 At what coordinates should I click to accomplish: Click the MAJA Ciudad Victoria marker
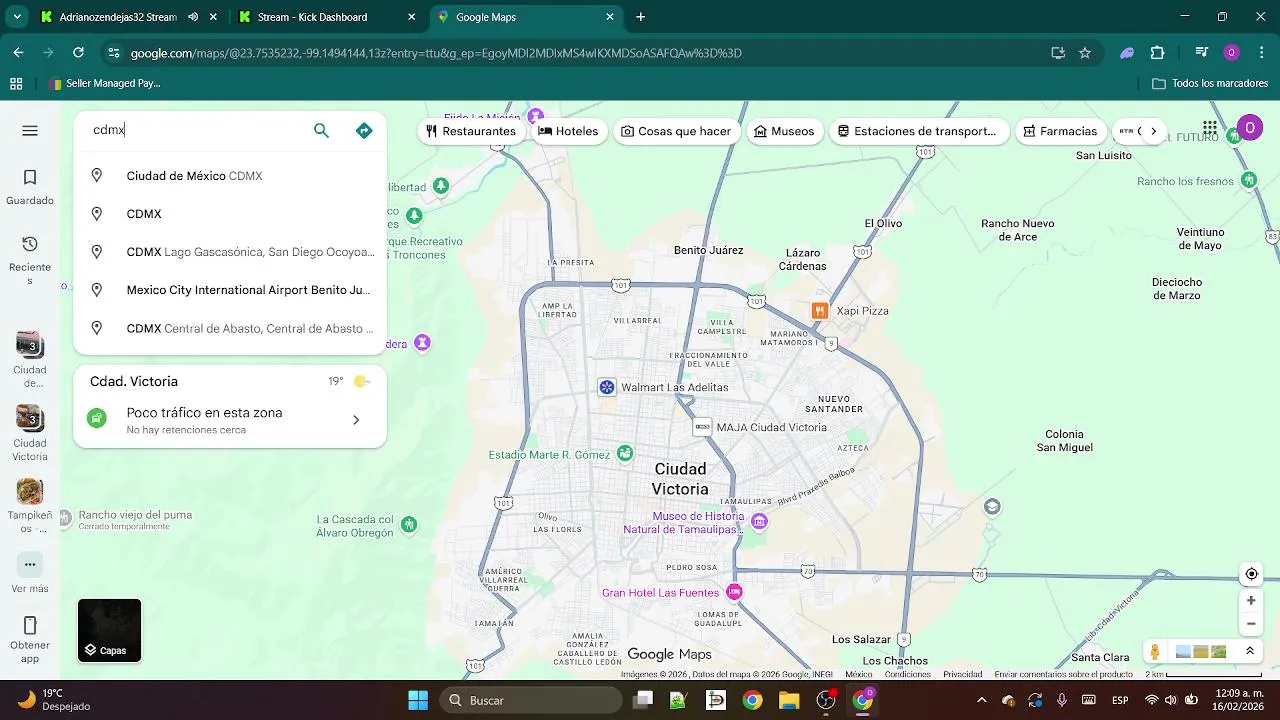click(702, 427)
